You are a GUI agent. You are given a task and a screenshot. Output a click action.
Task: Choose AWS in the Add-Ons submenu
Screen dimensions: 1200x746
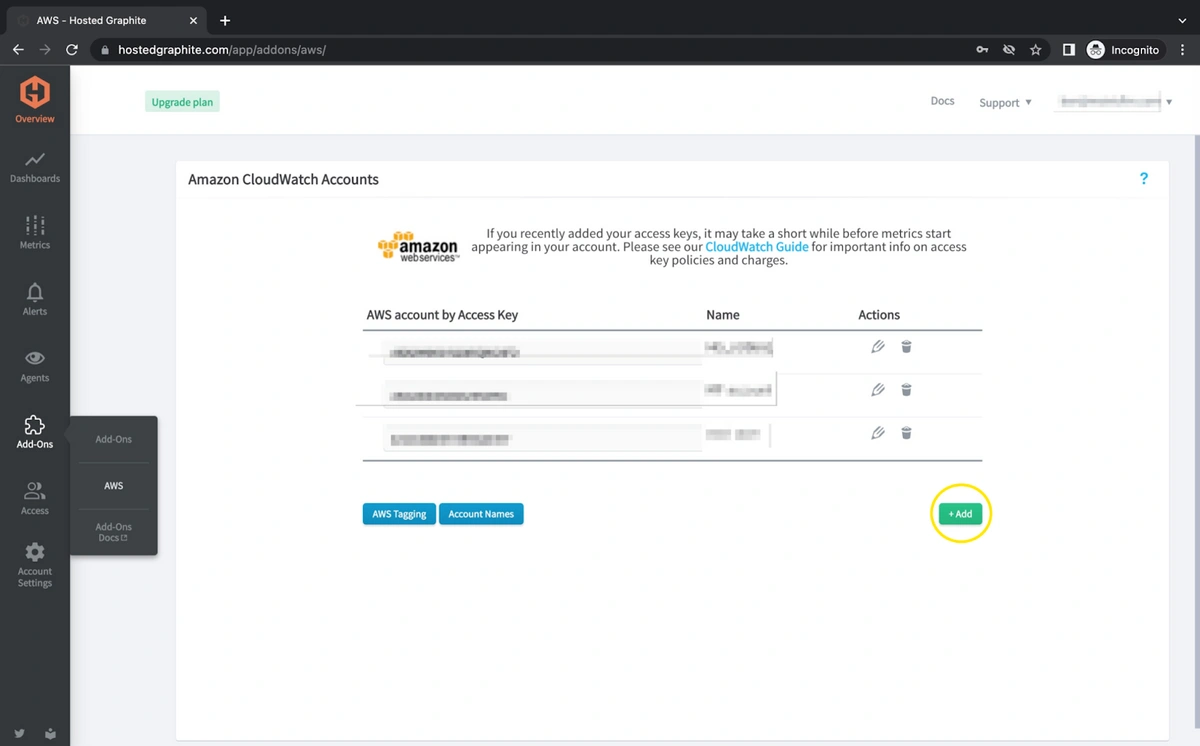coord(114,486)
